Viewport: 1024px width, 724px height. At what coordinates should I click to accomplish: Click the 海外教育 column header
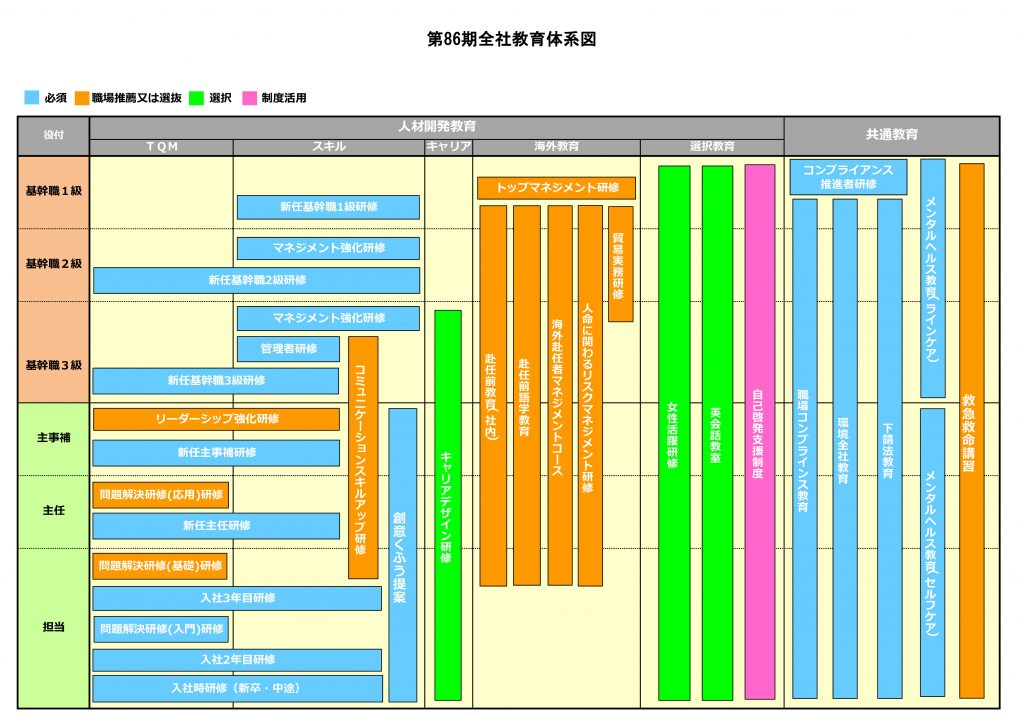coord(556,147)
